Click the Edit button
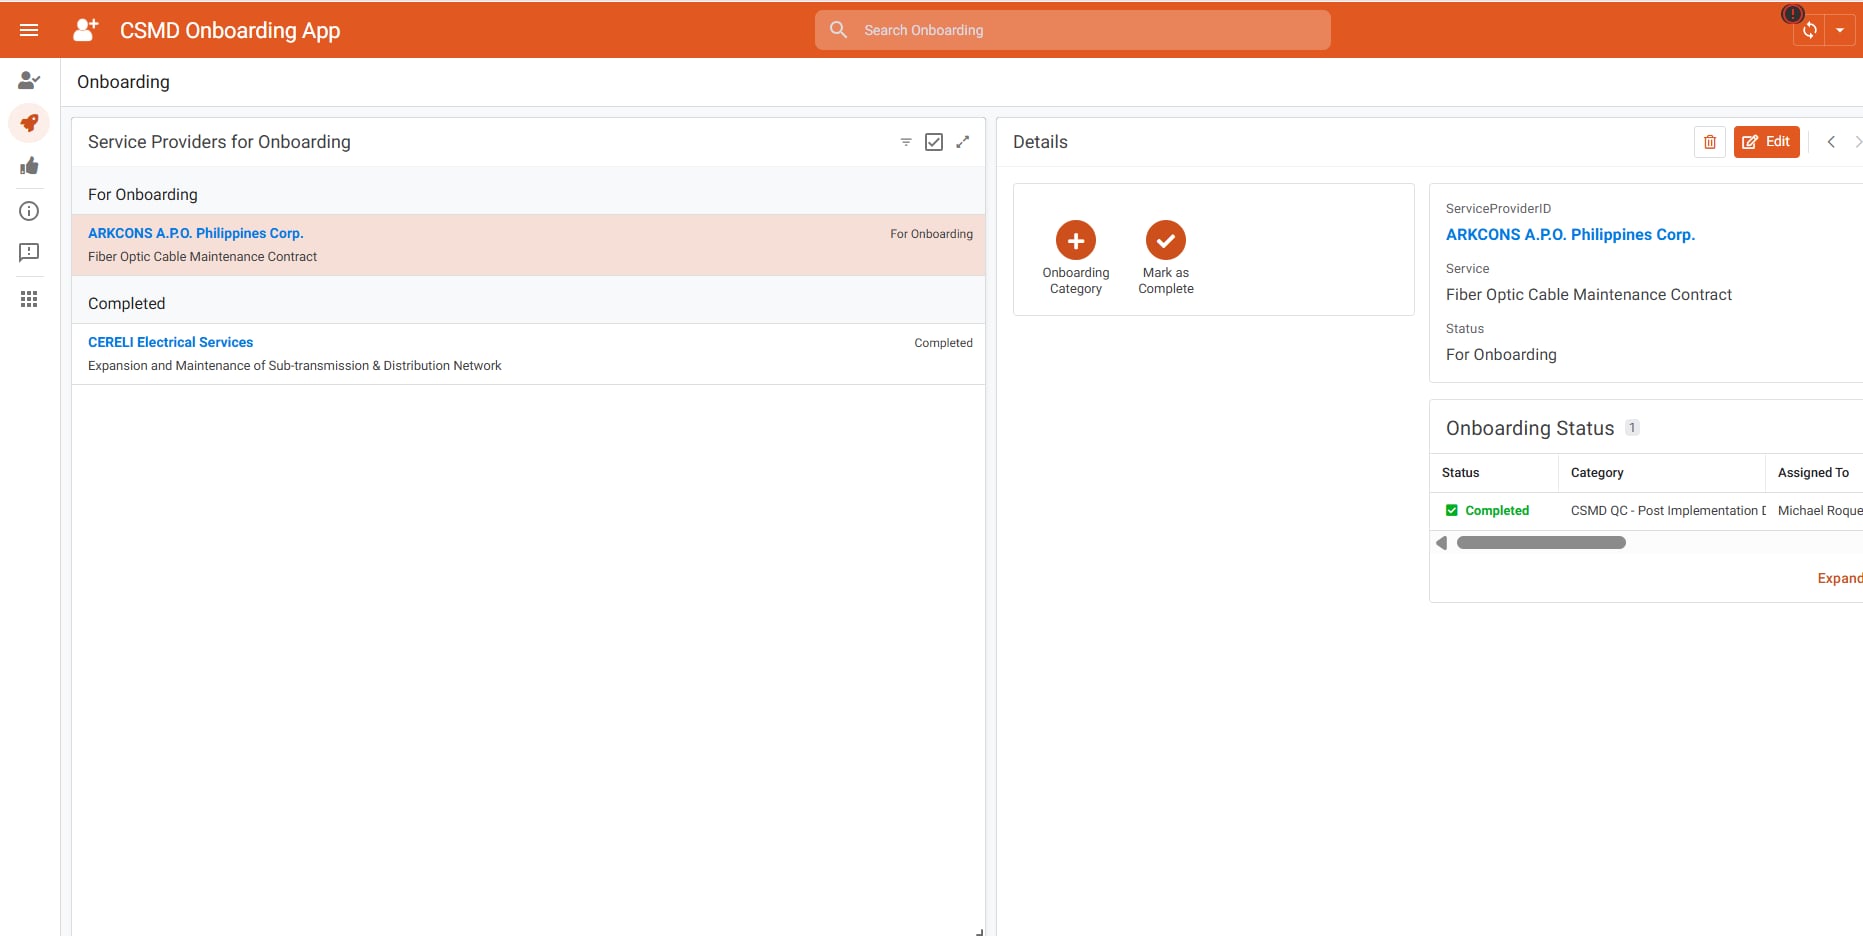 point(1767,142)
